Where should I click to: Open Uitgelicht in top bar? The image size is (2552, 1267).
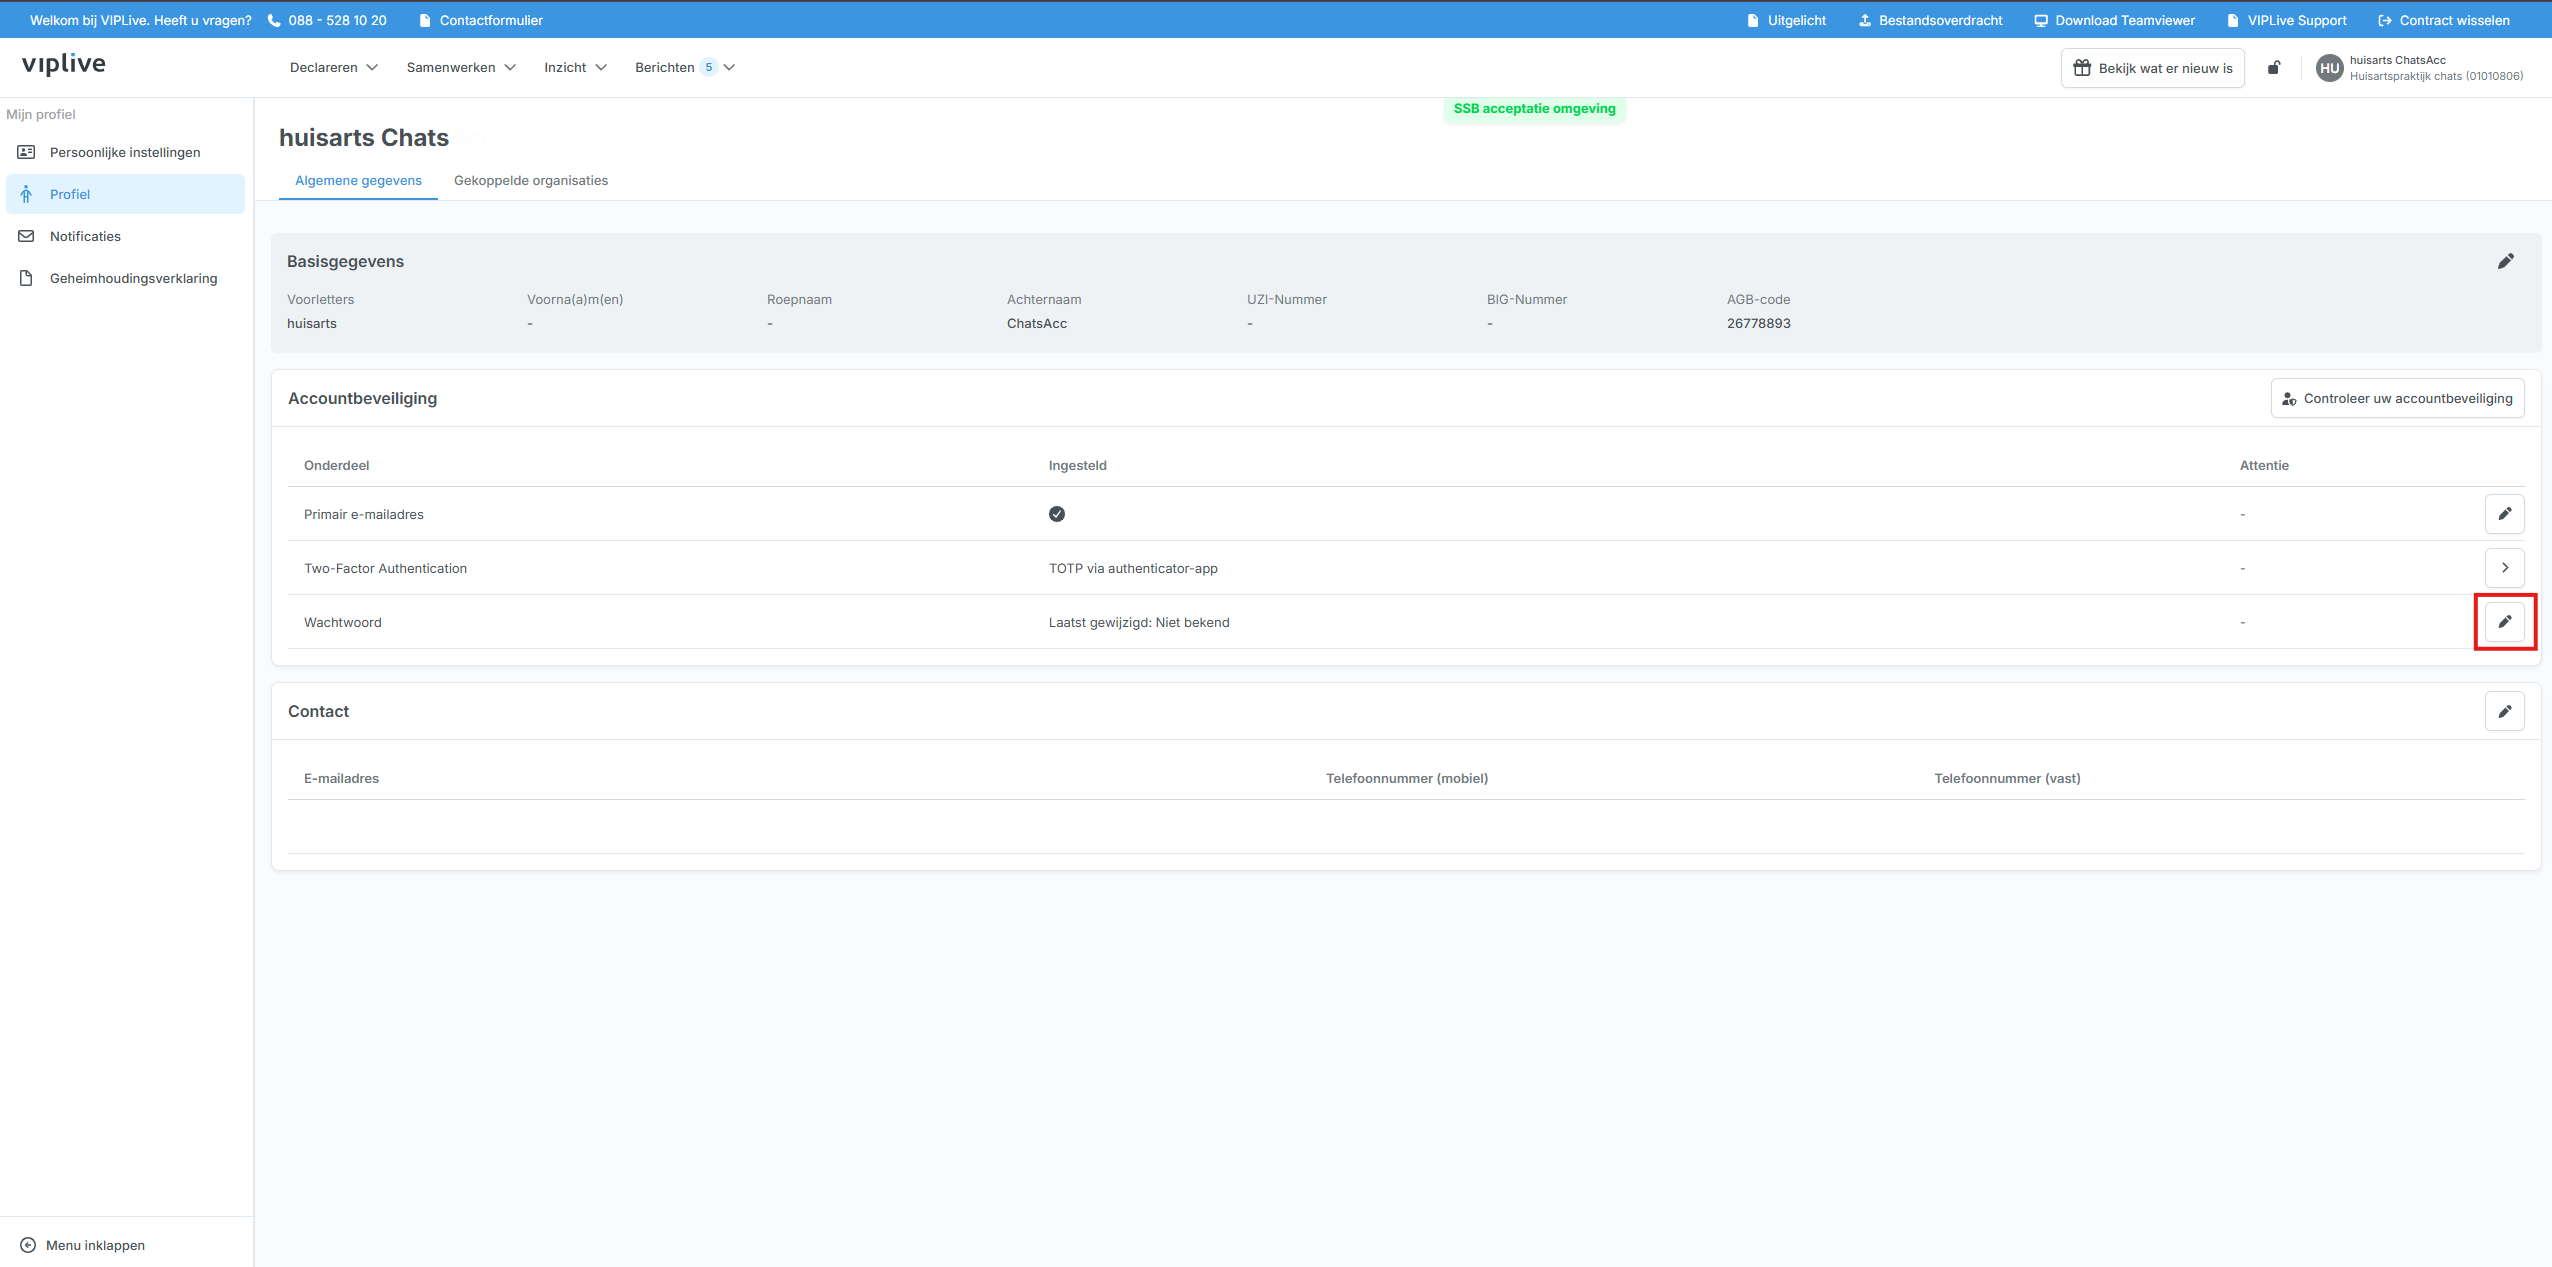(1786, 20)
